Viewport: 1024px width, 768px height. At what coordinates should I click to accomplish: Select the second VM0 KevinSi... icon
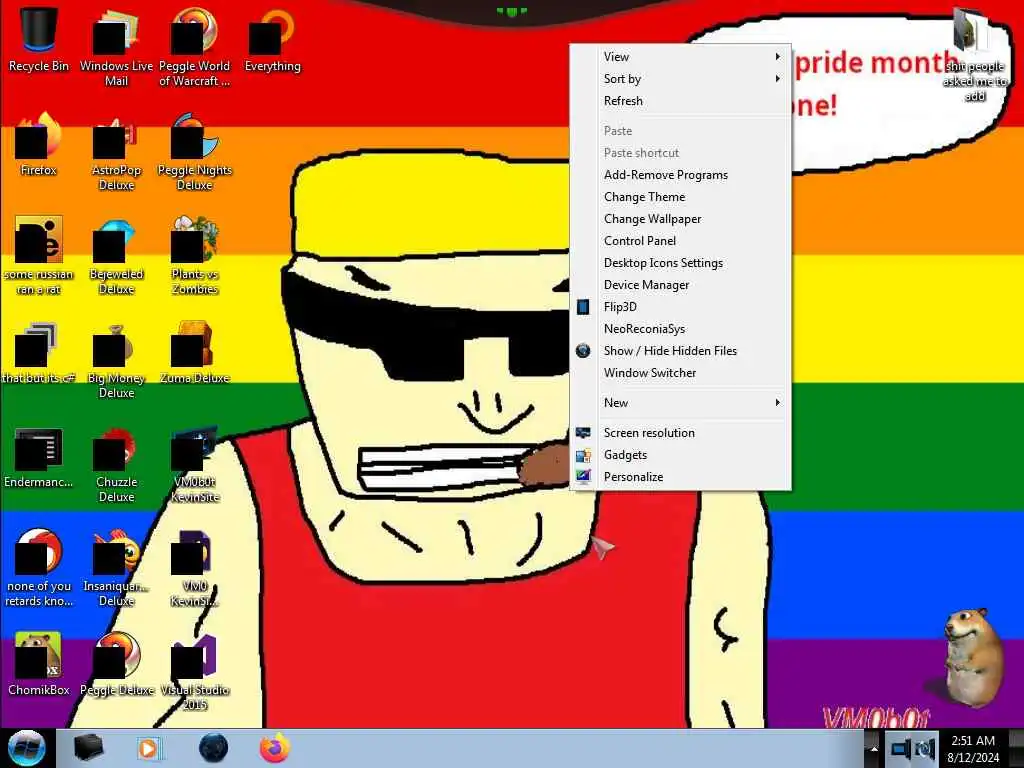click(195, 568)
